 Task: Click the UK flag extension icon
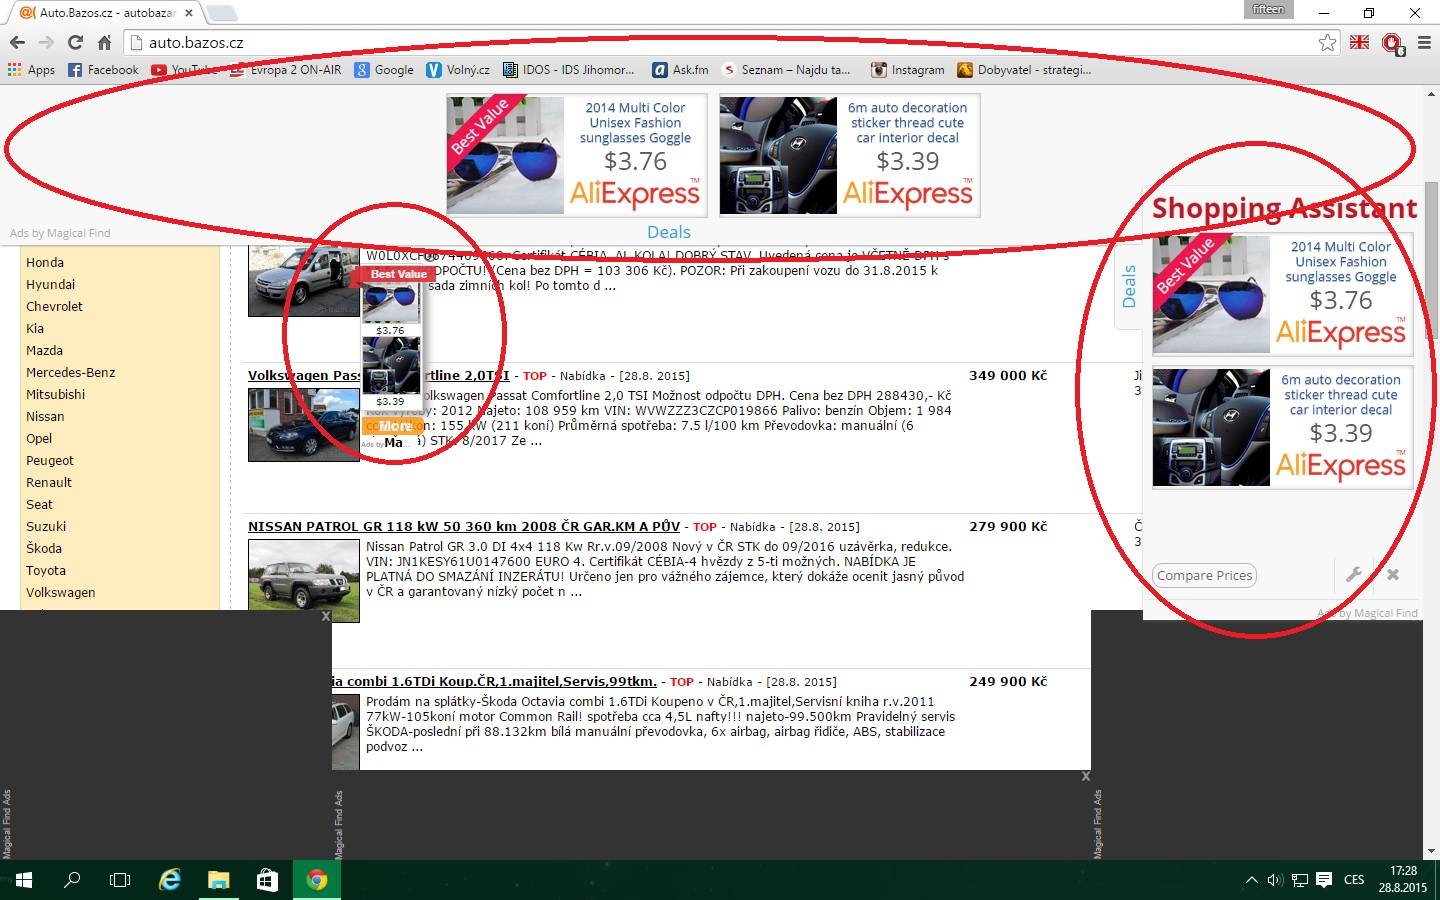tap(1359, 42)
